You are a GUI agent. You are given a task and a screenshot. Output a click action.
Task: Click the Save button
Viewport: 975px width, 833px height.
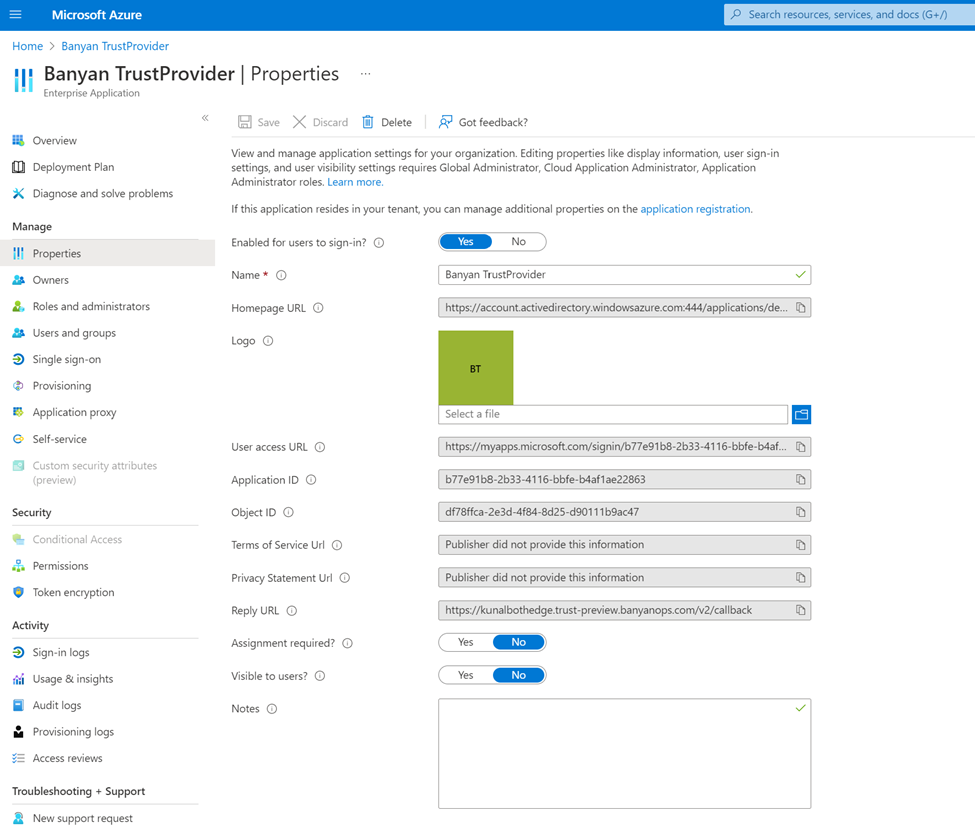tap(259, 122)
